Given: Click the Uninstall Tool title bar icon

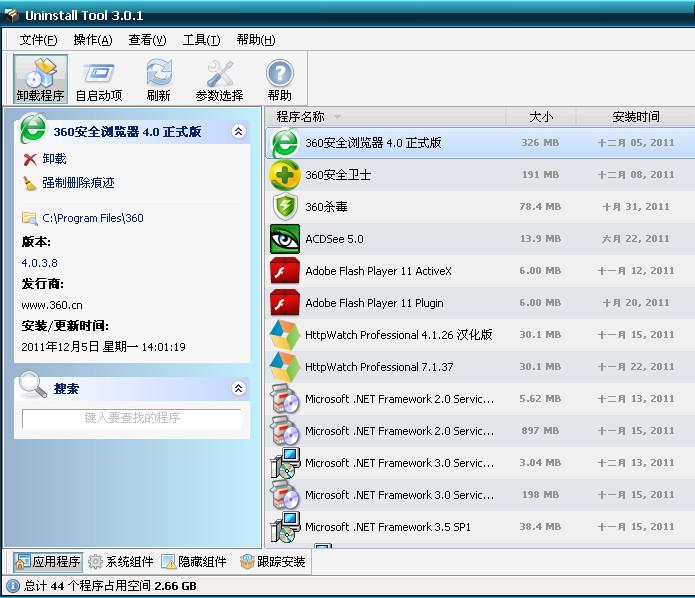Looking at the screenshot, I should pyautogui.click(x=12, y=15).
